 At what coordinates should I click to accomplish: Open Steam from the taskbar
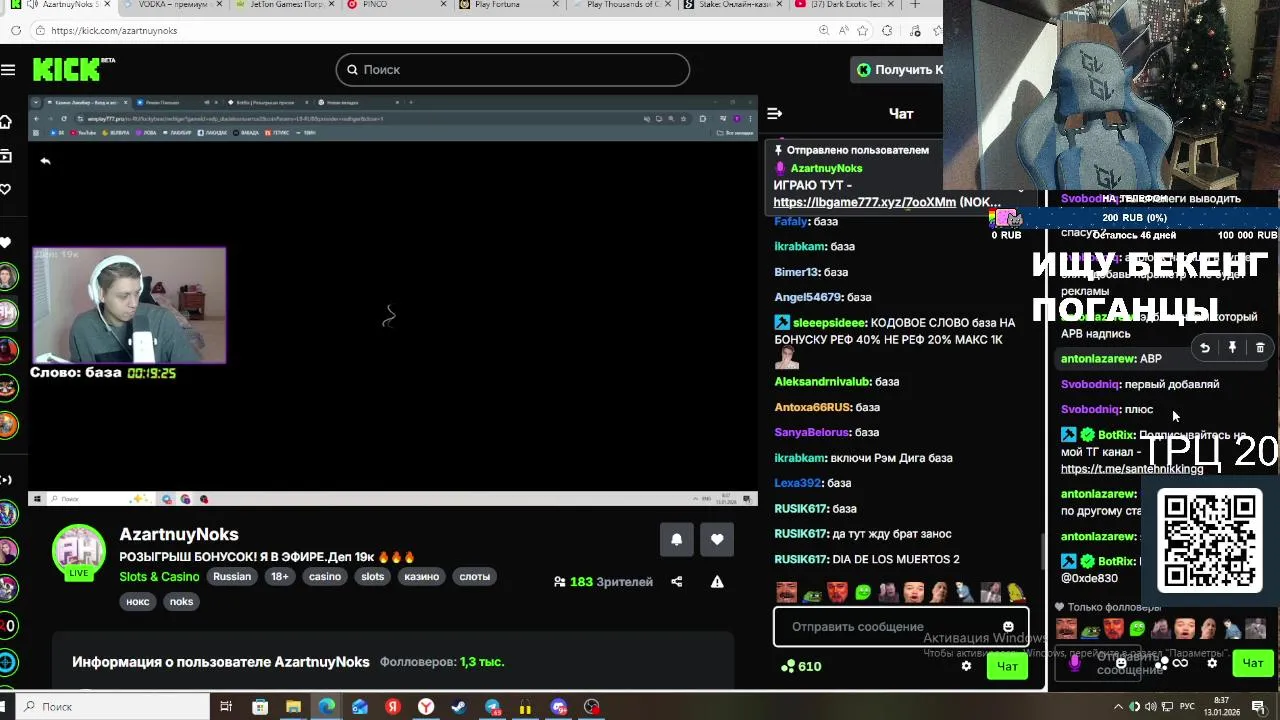pos(459,707)
